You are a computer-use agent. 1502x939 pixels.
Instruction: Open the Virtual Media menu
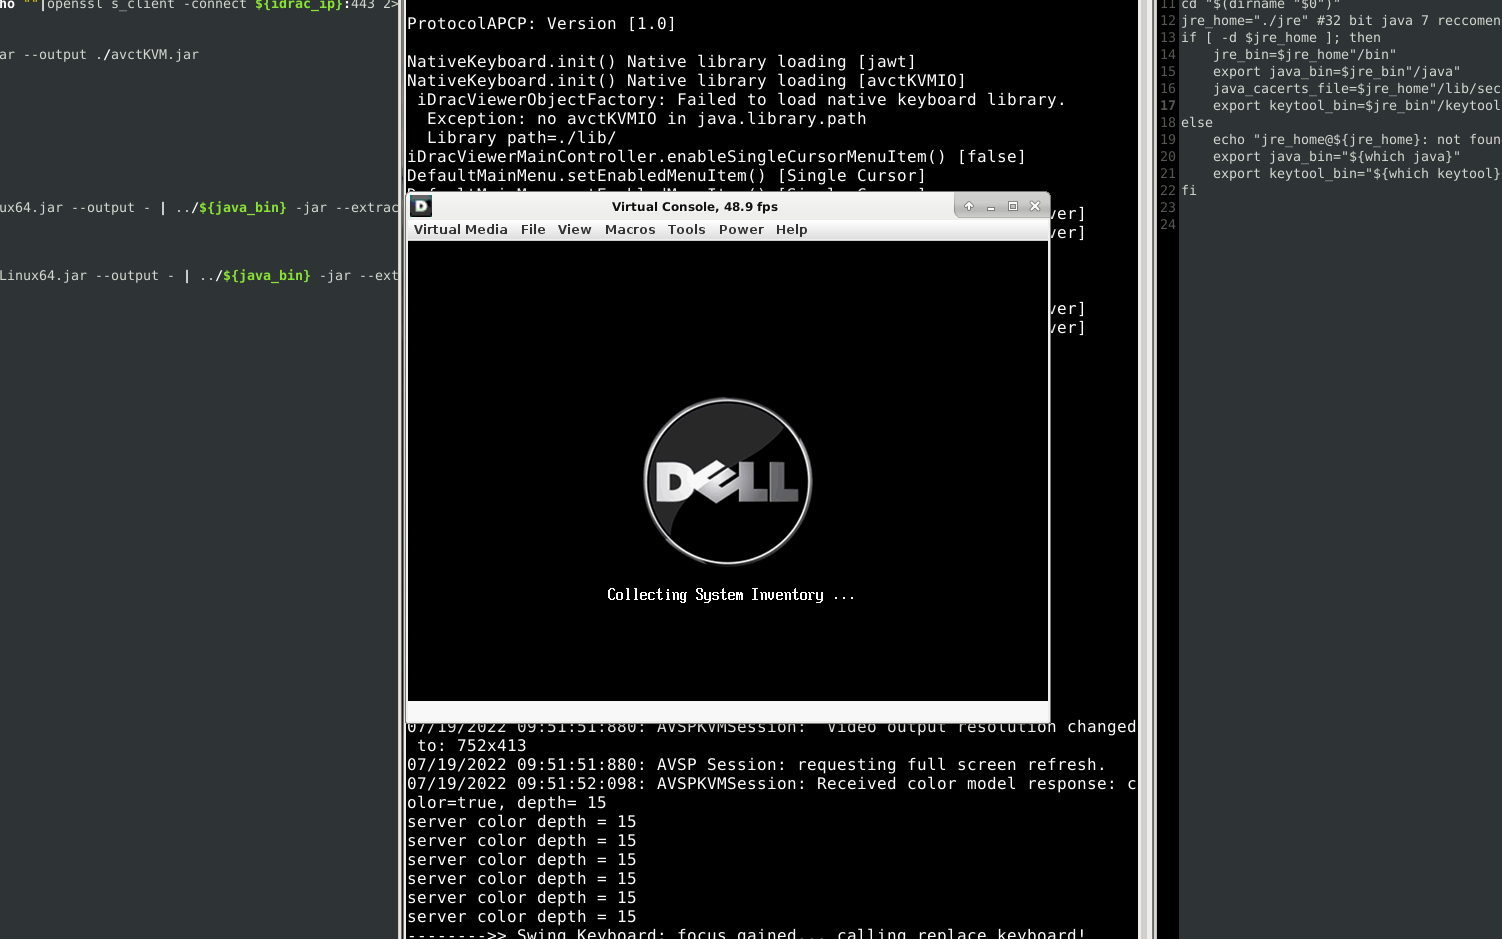[x=460, y=229]
